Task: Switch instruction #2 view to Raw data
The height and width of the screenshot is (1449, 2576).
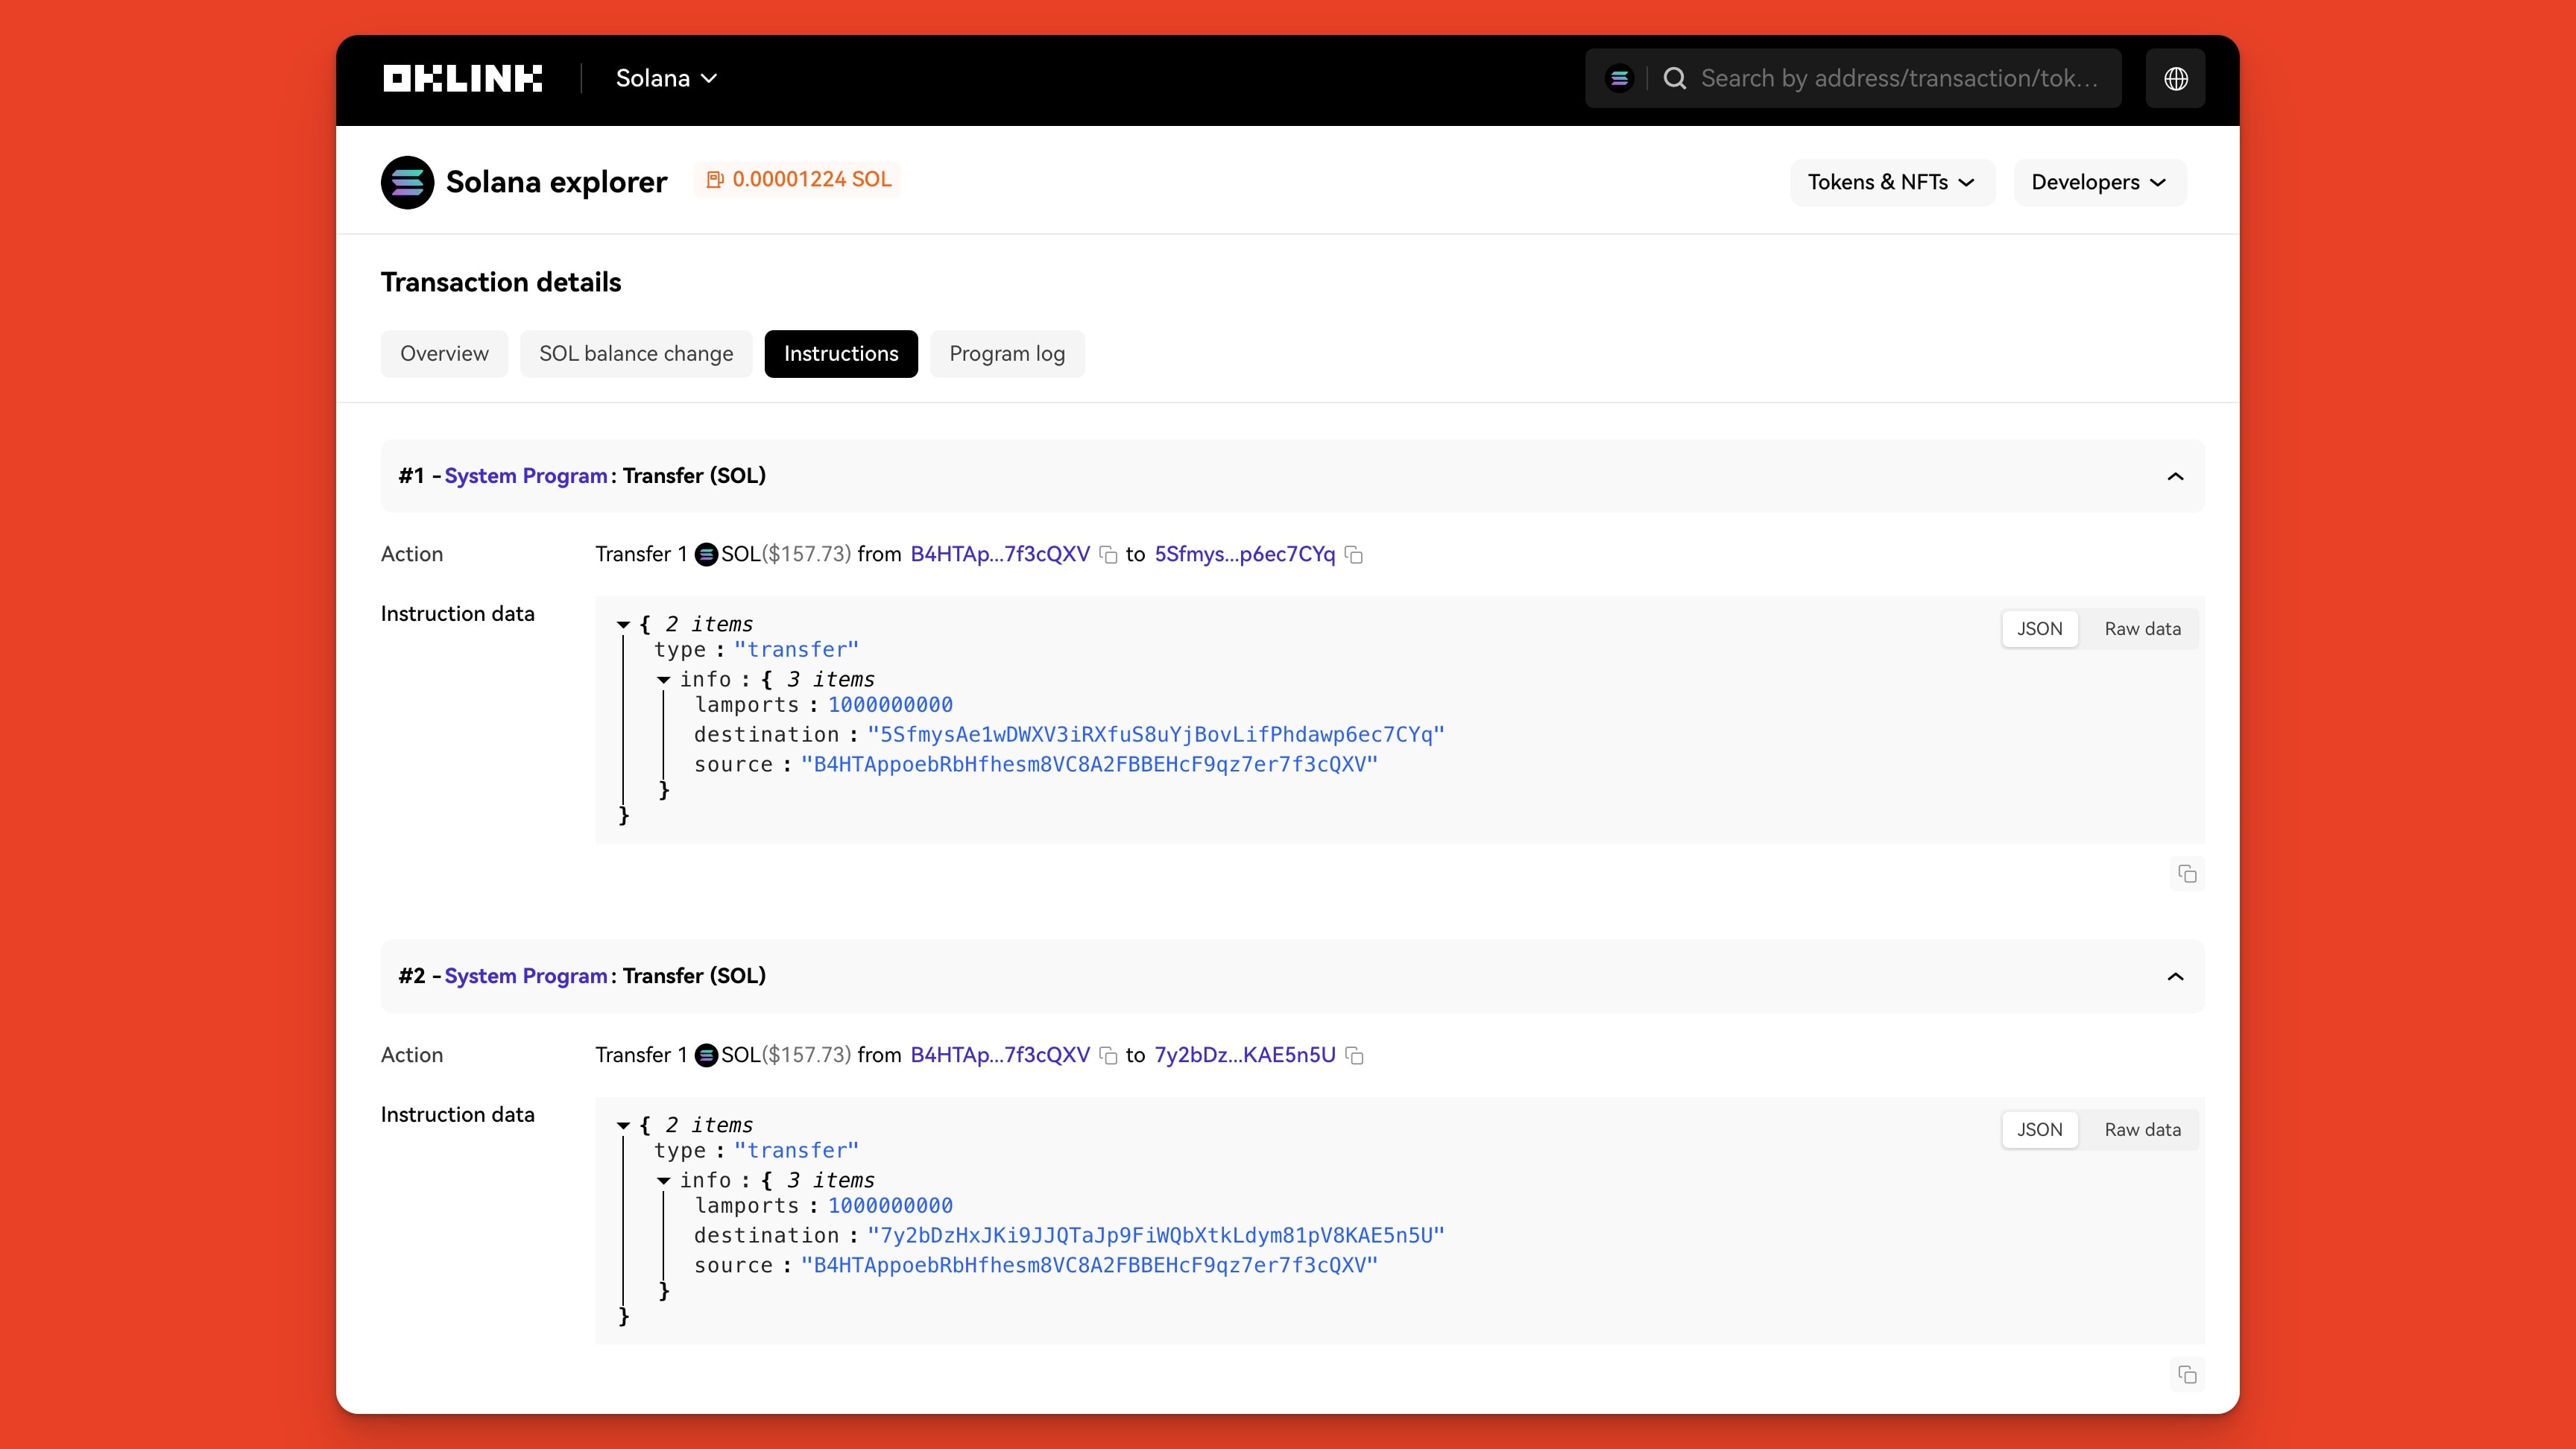Action: pyautogui.click(x=2142, y=1130)
